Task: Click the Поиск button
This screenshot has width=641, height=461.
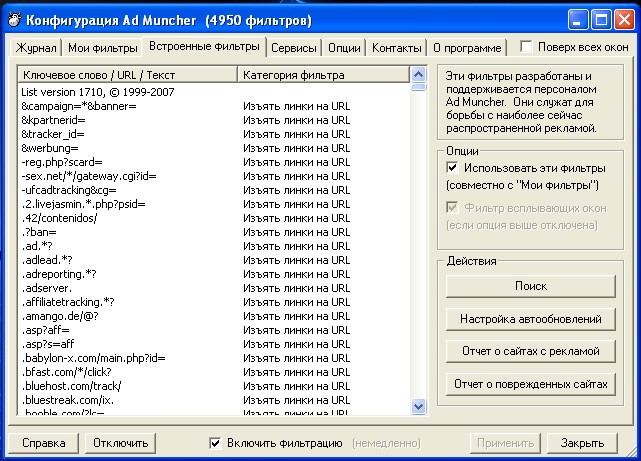Action: point(530,286)
